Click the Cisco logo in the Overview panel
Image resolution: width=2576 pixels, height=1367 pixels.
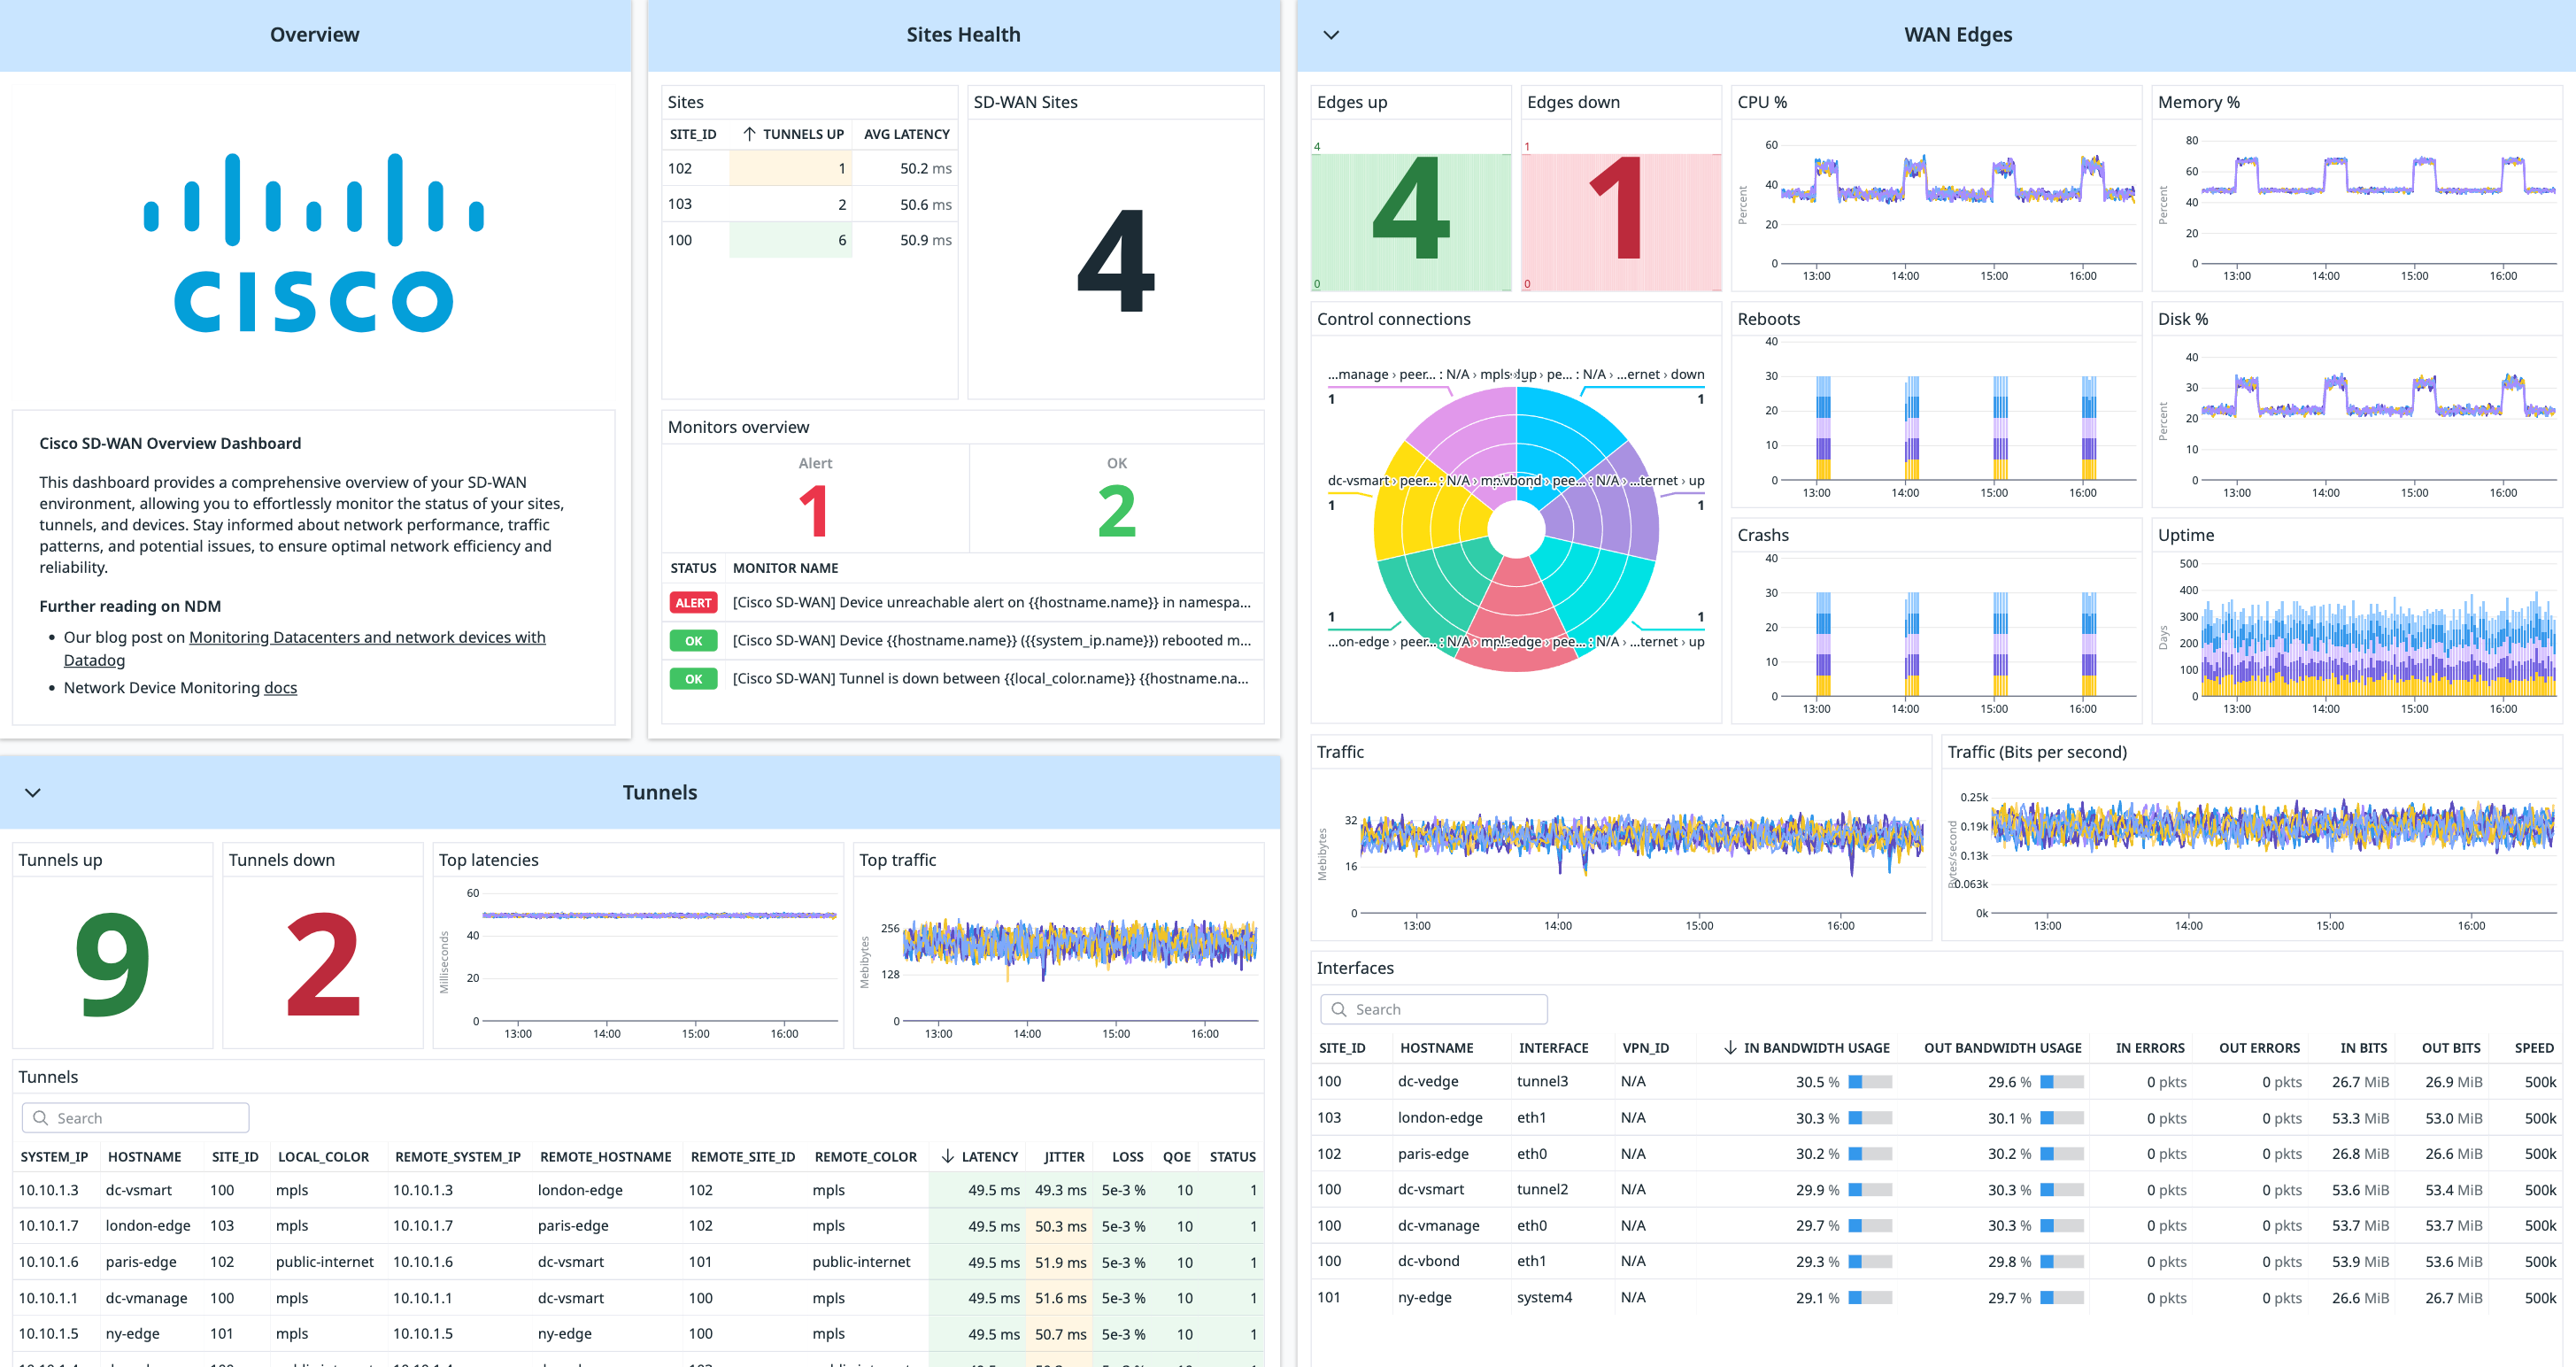click(x=313, y=240)
